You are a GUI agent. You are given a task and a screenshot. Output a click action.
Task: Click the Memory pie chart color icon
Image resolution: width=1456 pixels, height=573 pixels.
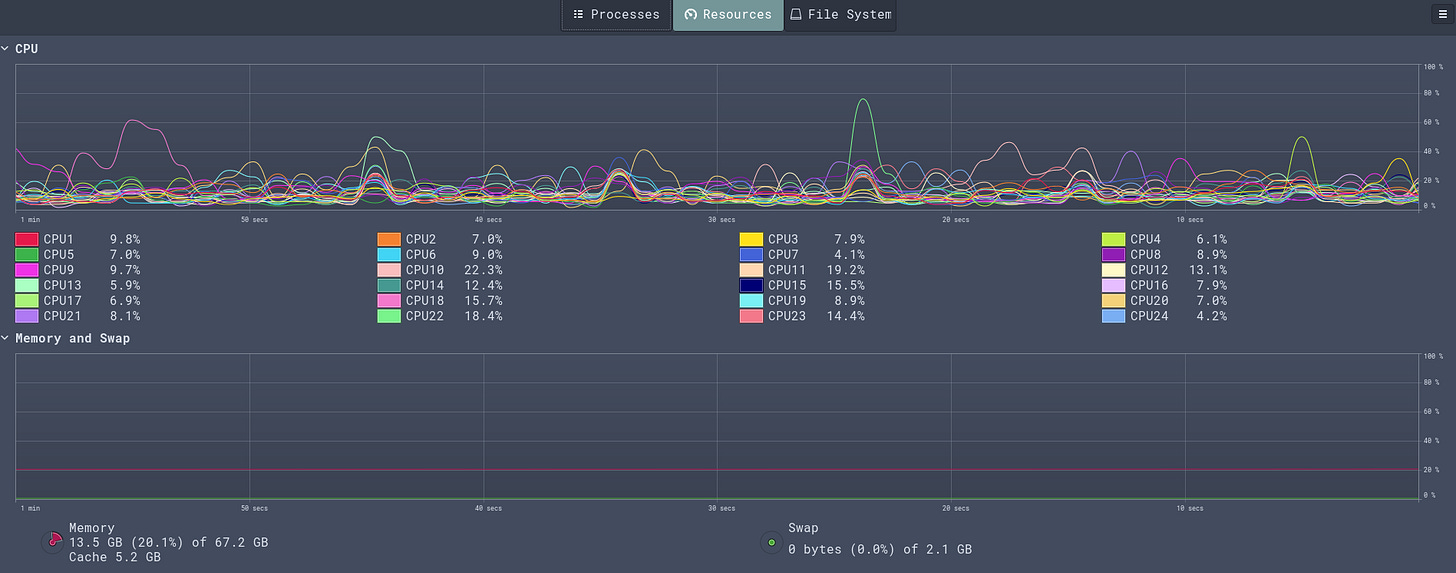[51, 542]
